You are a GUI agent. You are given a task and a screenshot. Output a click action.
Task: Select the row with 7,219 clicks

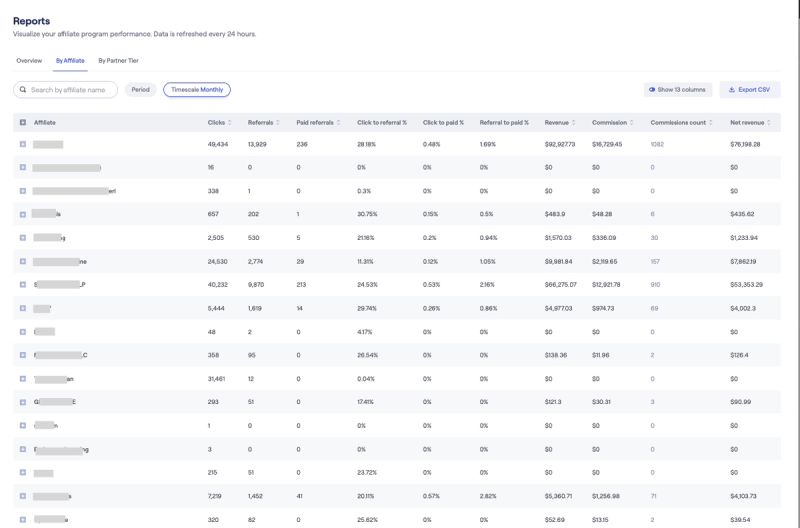point(22,496)
